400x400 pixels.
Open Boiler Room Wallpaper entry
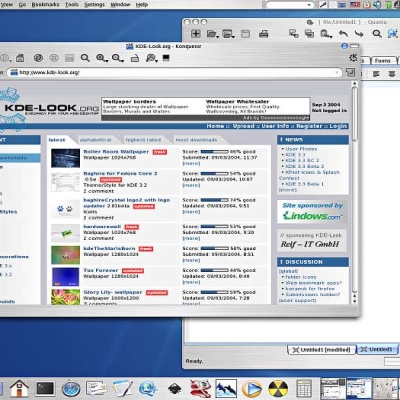[x=116, y=152]
